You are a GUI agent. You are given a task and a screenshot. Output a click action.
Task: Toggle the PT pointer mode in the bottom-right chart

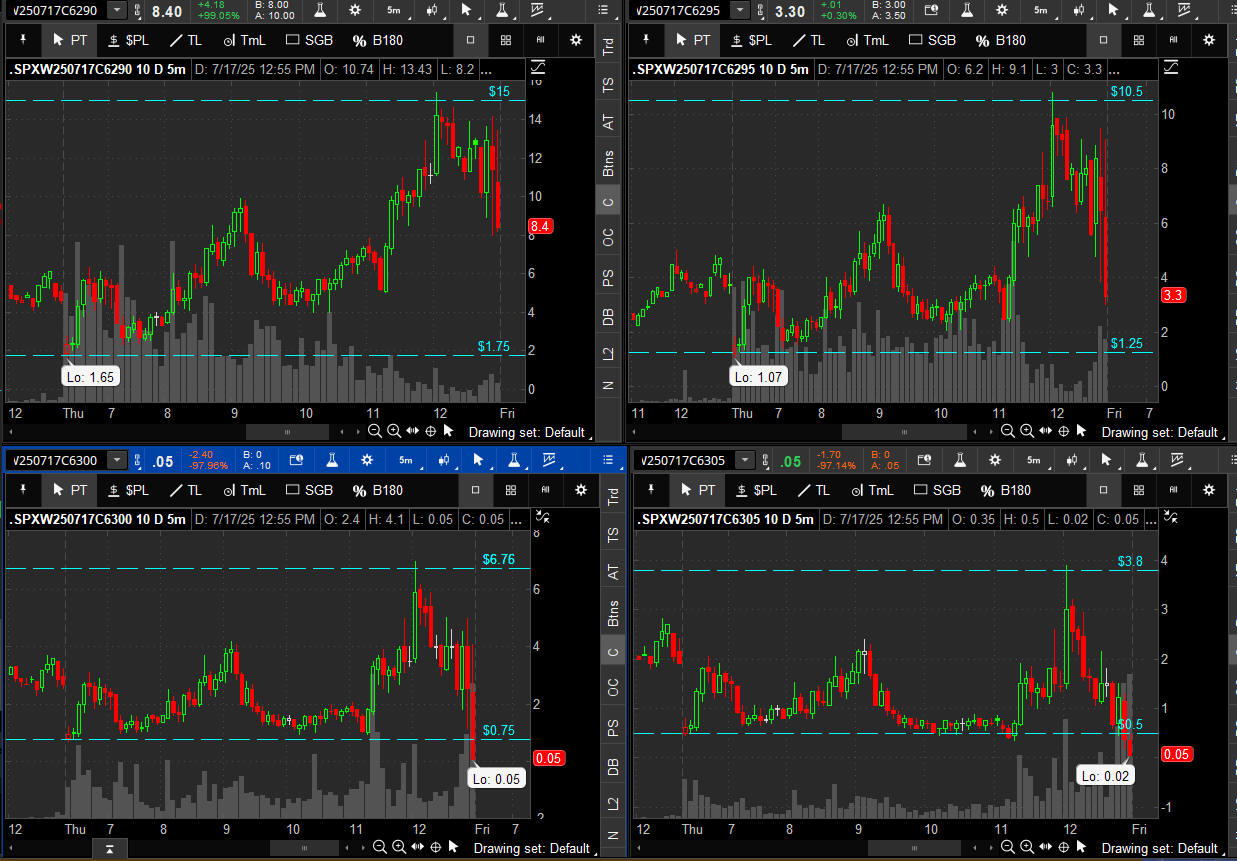click(696, 490)
